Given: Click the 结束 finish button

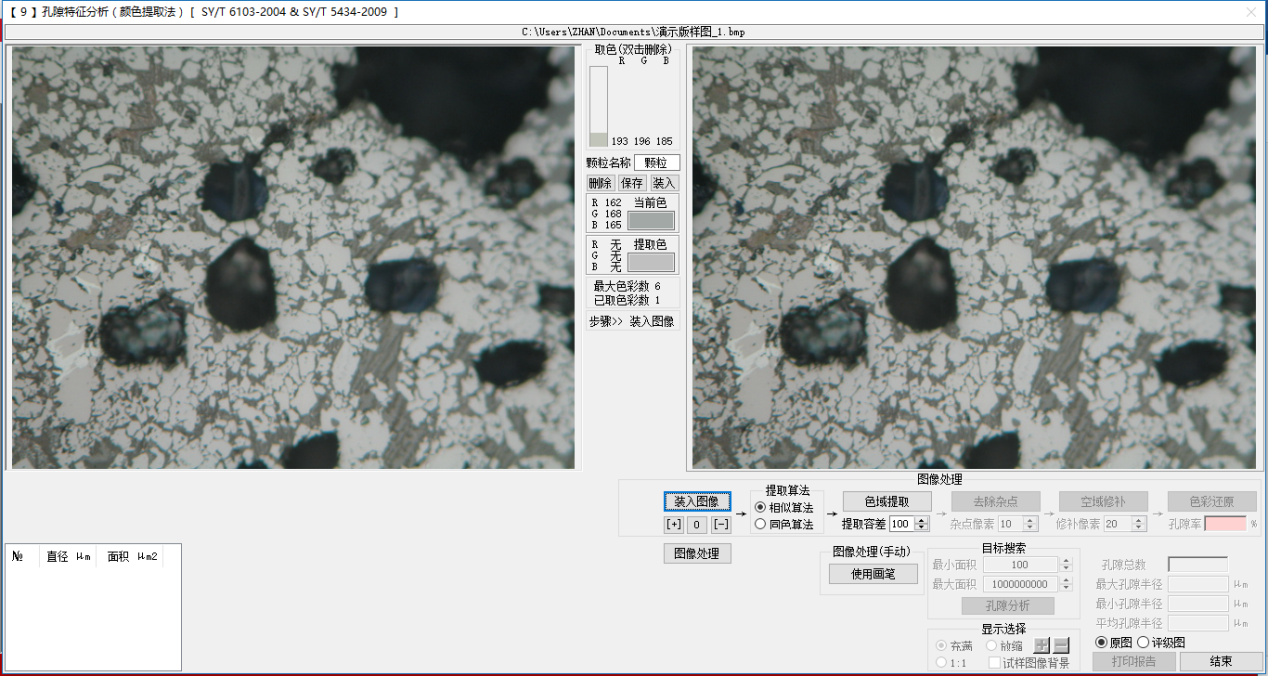Looking at the screenshot, I should [1221, 661].
